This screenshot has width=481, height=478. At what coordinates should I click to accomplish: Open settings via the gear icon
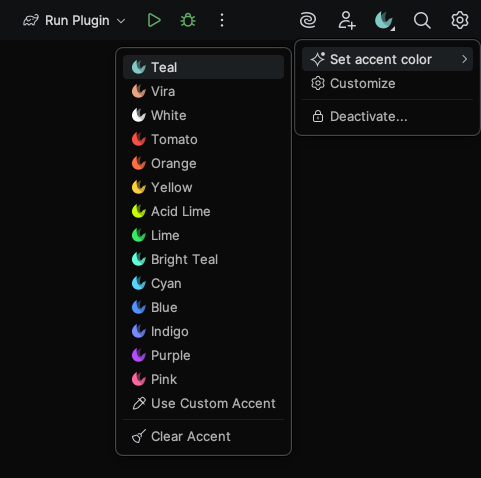click(460, 21)
